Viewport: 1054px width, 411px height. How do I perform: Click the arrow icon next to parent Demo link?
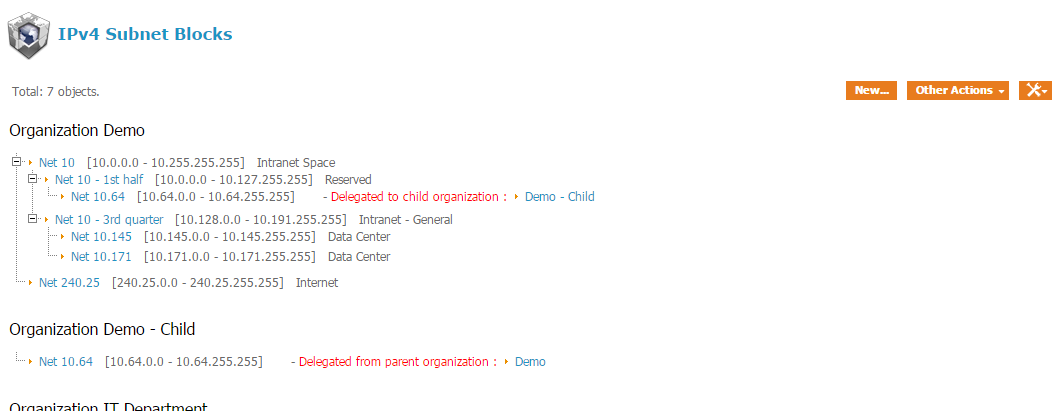click(506, 362)
